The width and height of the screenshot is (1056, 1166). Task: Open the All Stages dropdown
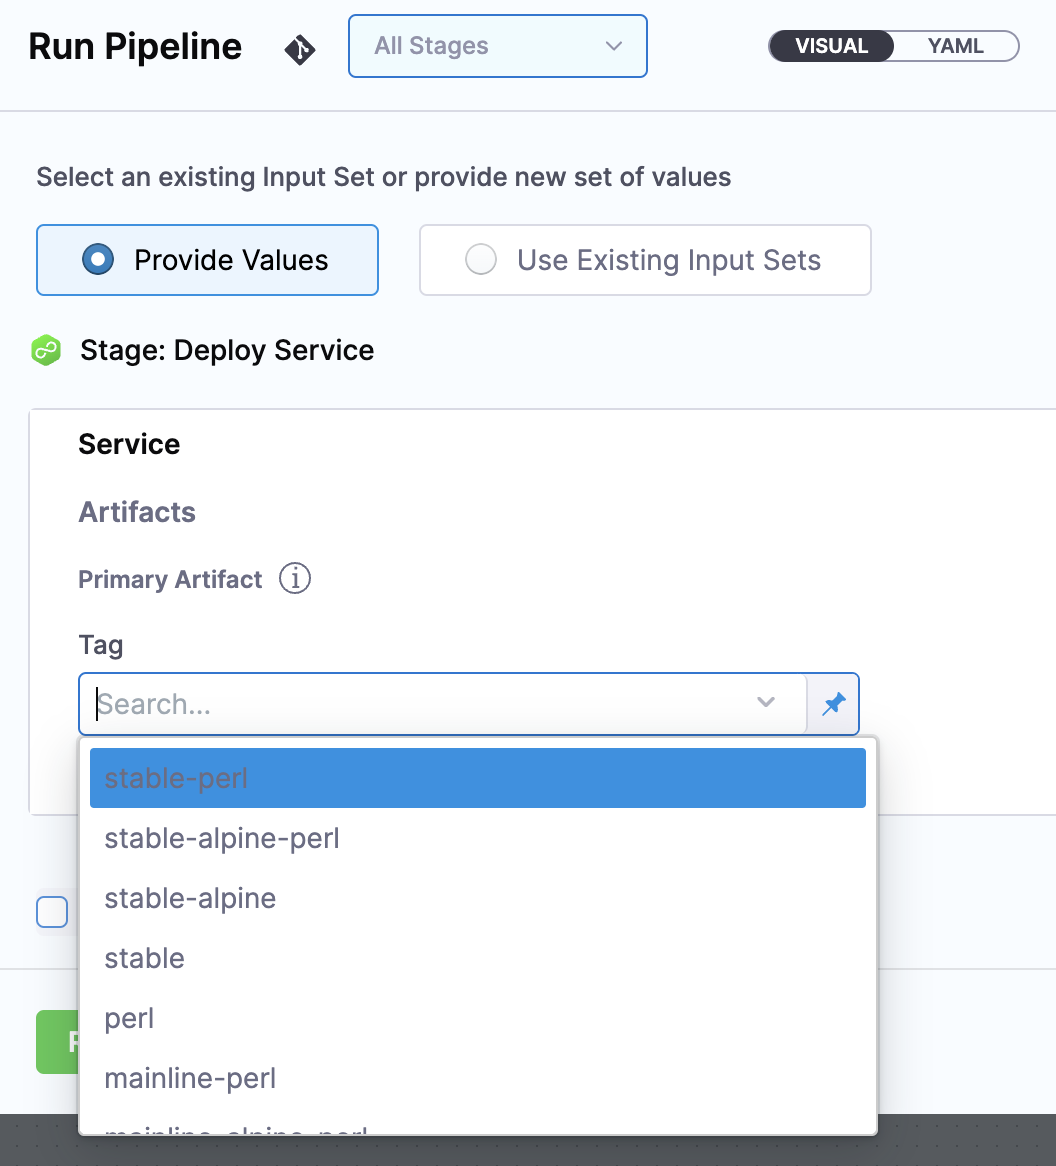(x=497, y=46)
